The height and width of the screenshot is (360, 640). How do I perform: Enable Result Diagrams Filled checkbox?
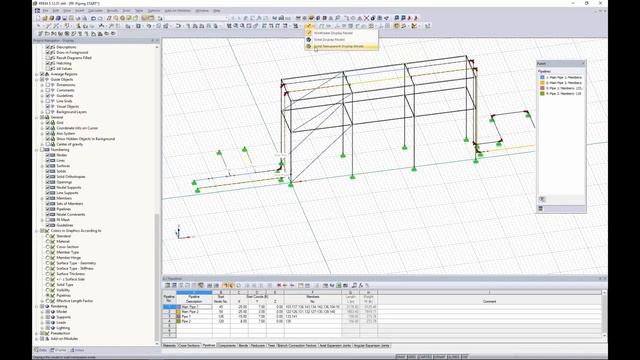pyautogui.click(x=47, y=58)
